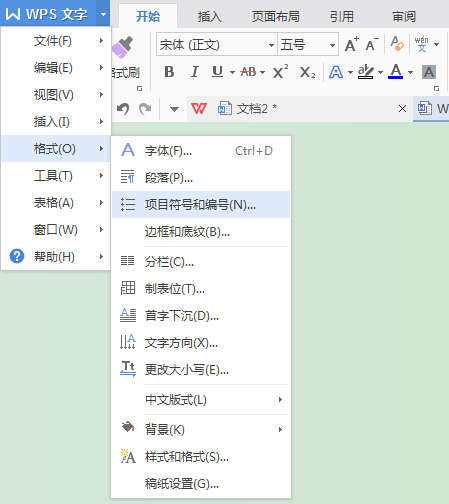The width and height of the screenshot is (449, 504).
Task: Open 视图(V) menu
Action: [56, 95]
